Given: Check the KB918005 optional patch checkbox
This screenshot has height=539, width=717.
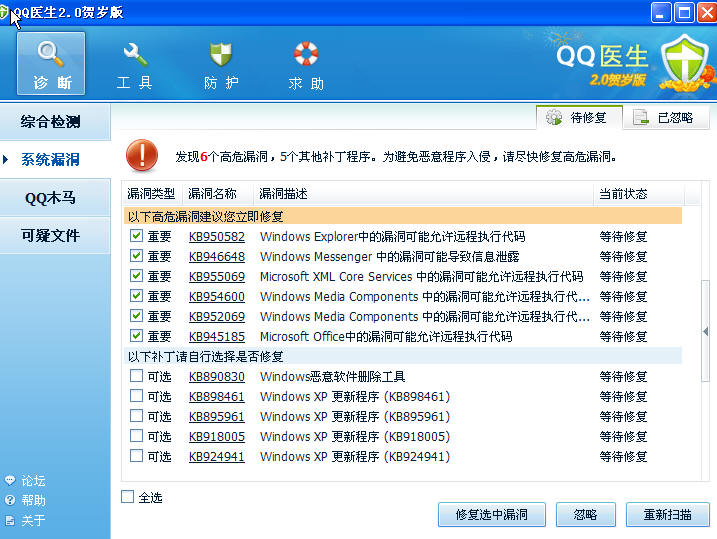Looking at the screenshot, I should 136,436.
